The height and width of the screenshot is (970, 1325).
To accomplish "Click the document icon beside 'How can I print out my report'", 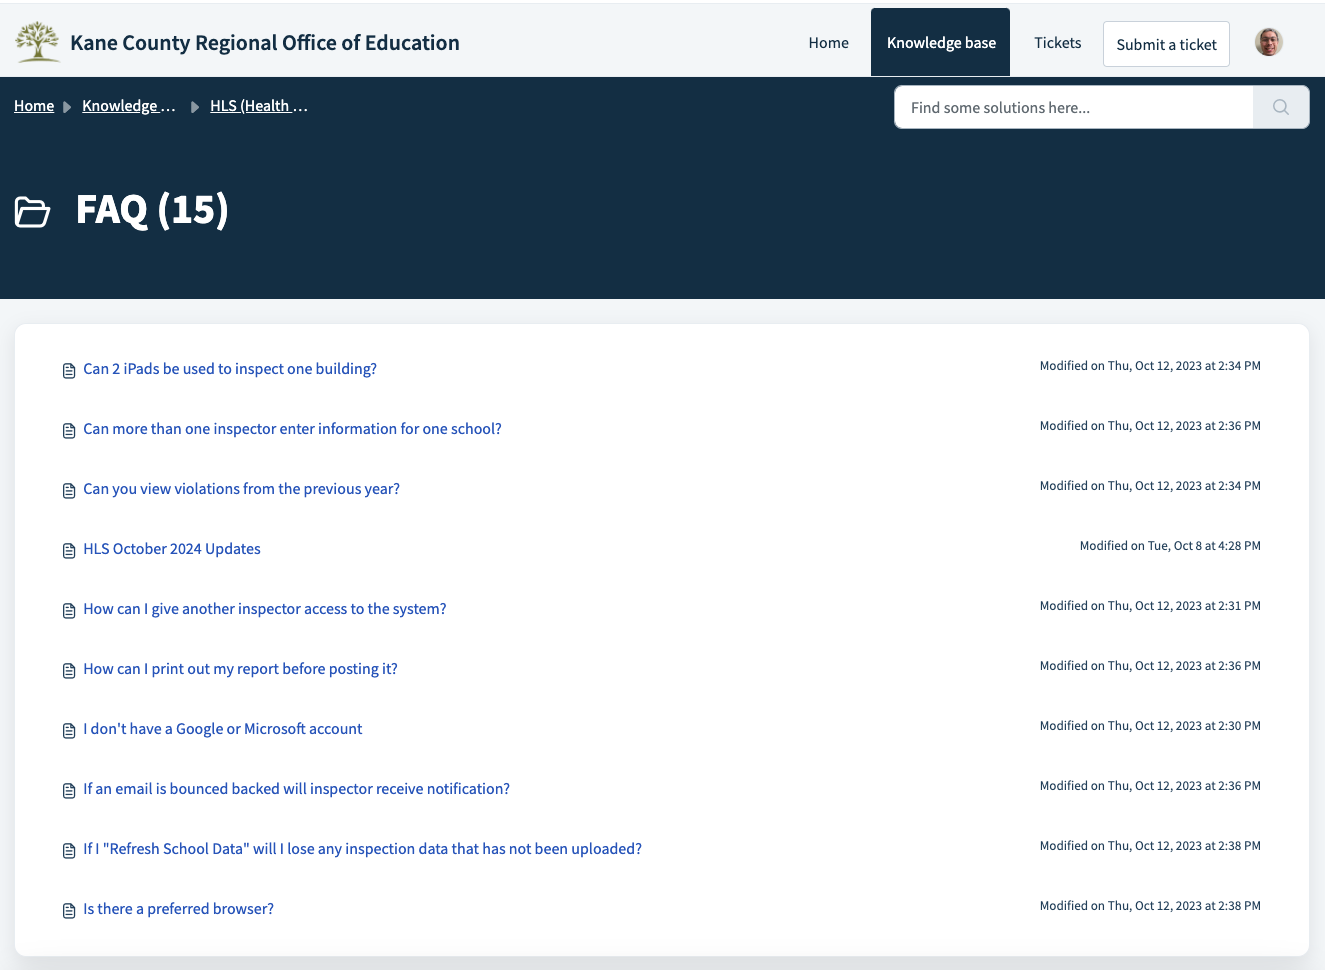I will point(69,671).
